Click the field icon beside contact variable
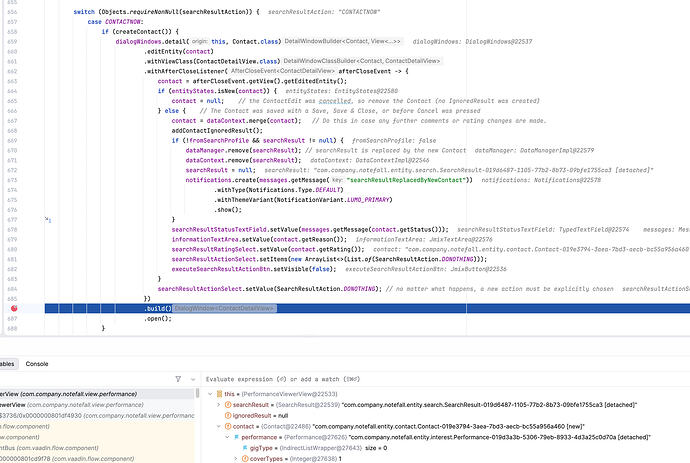Viewport: 690px width, 463px height. (x=228, y=426)
